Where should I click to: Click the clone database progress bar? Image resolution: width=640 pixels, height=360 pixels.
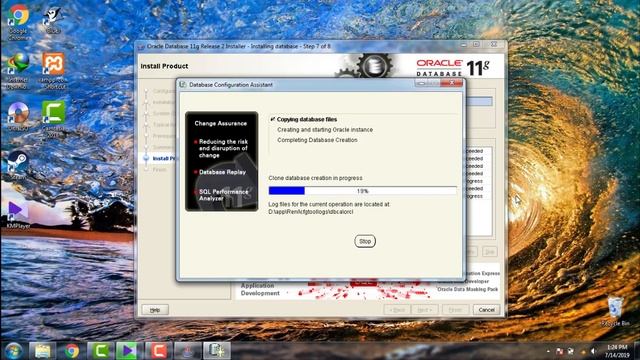pyautogui.click(x=362, y=191)
